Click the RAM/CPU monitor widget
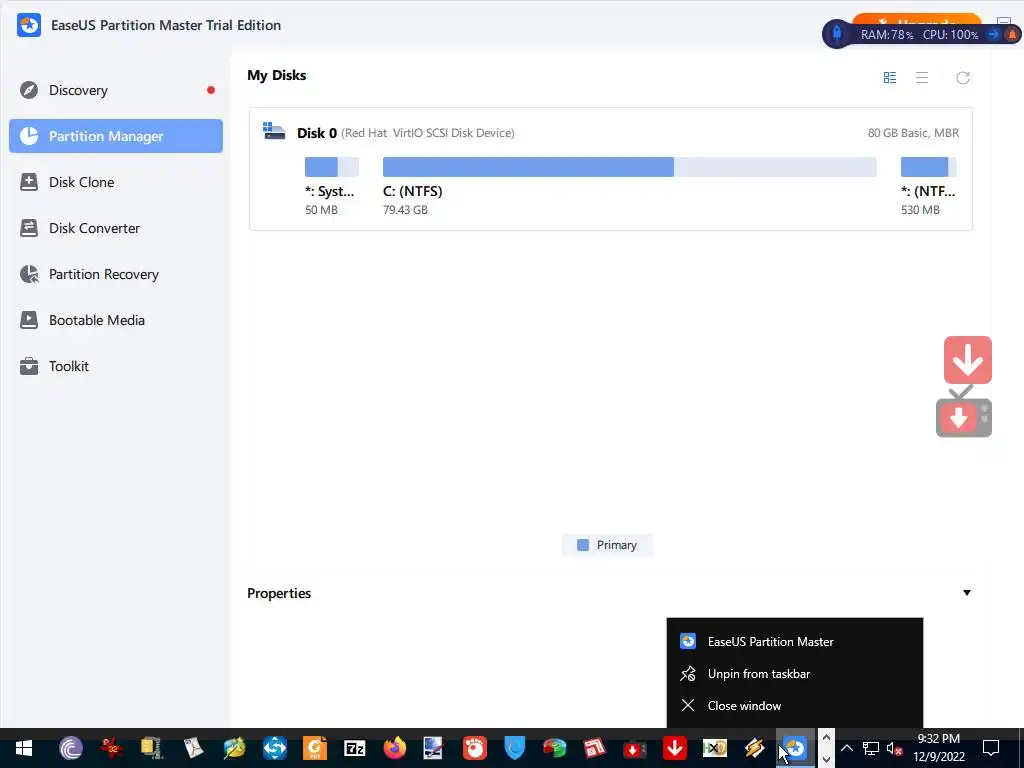Image resolution: width=1024 pixels, height=768 pixels. click(x=921, y=34)
